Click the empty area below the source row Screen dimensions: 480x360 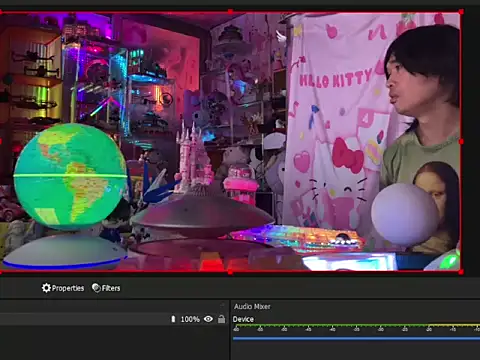113,343
